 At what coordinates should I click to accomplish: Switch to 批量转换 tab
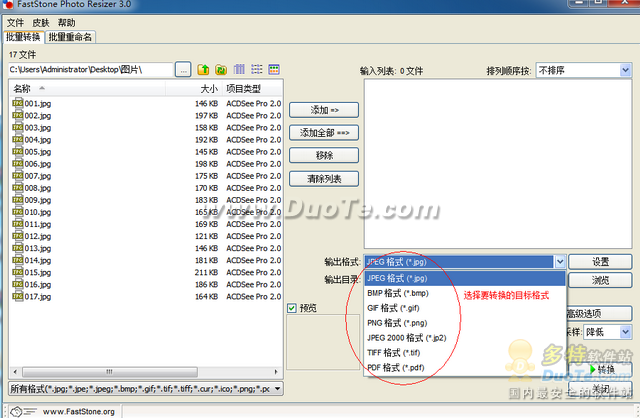pos(23,37)
